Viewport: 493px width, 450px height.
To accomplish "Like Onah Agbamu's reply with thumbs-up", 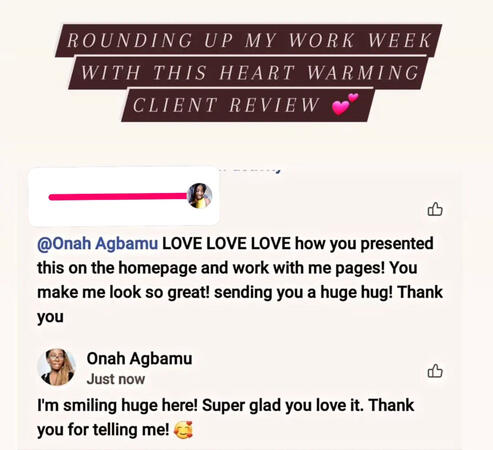I will tap(435, 371).
